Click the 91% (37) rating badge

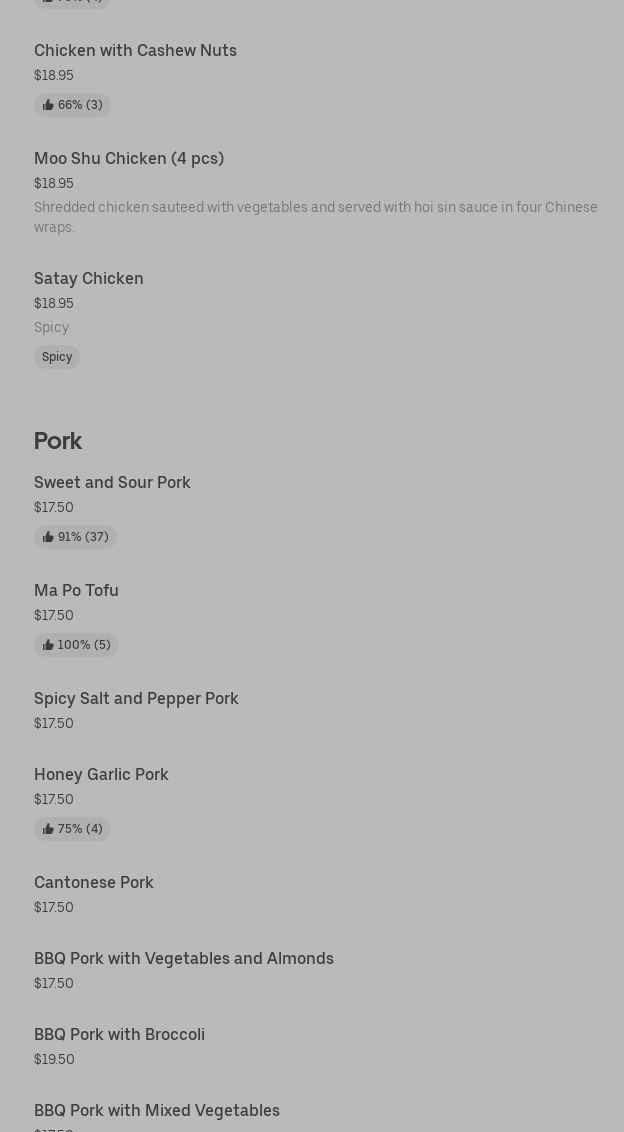[x=75, y=537]
